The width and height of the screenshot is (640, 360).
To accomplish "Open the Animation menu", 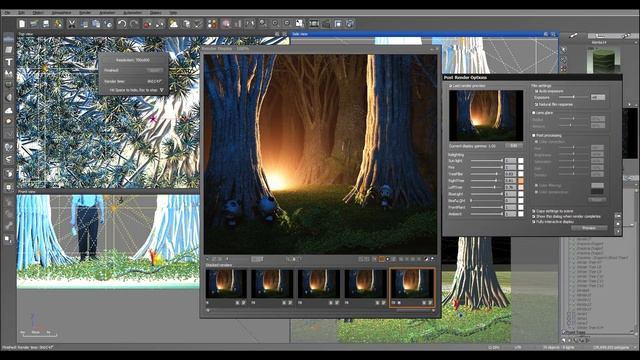I will pos(107,13).
